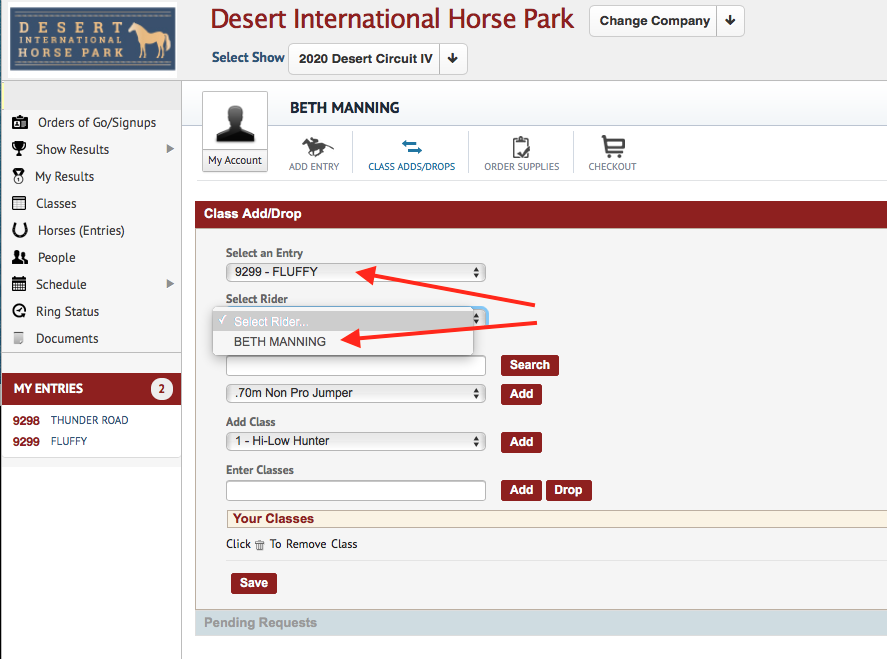
Task: Click the Checkout shopping cart icon
Action: 613,146
